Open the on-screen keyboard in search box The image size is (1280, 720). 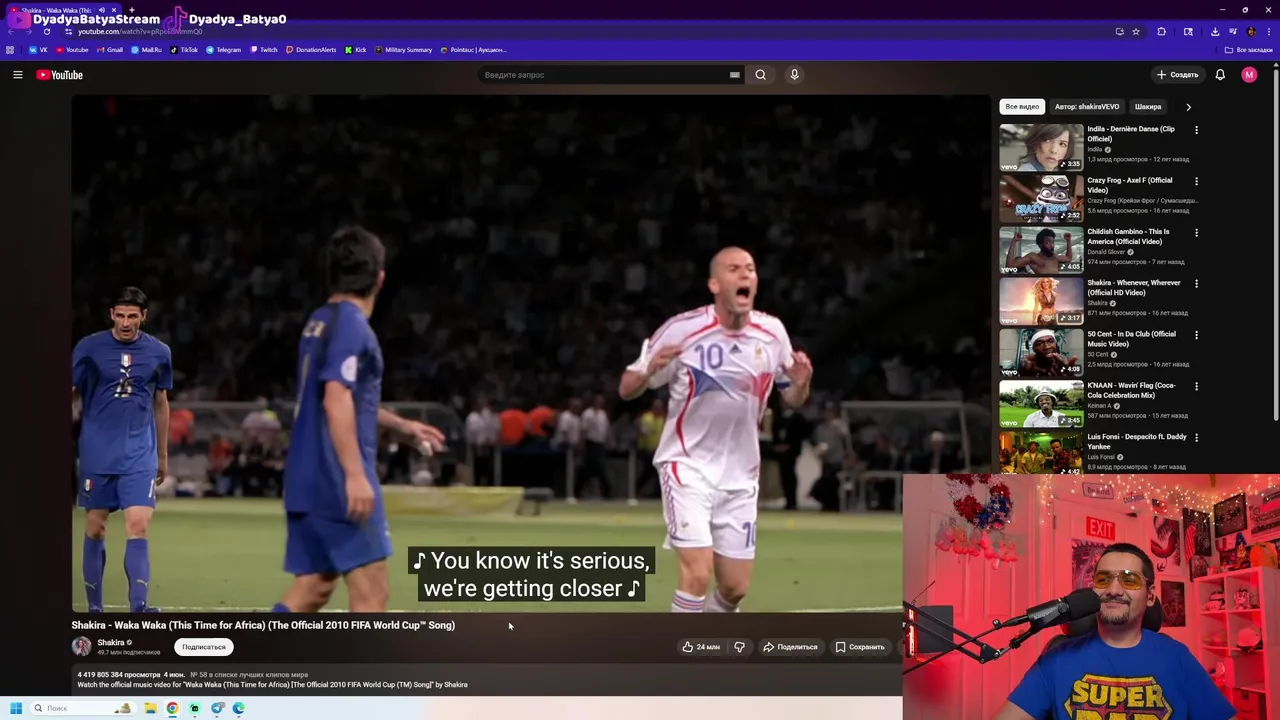(x=734, y=75)
